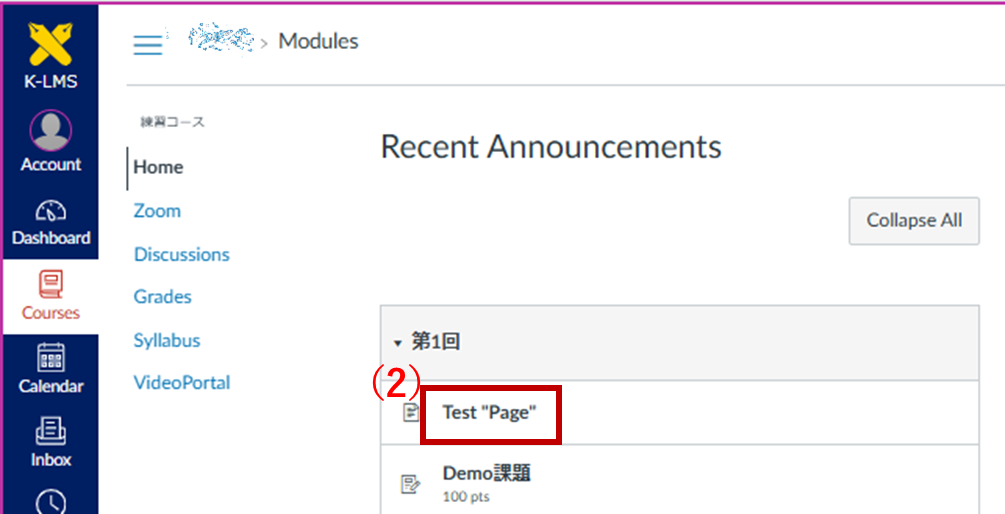
Task: Go to Dashboard via speedometer icon
Action: (50, 212)
